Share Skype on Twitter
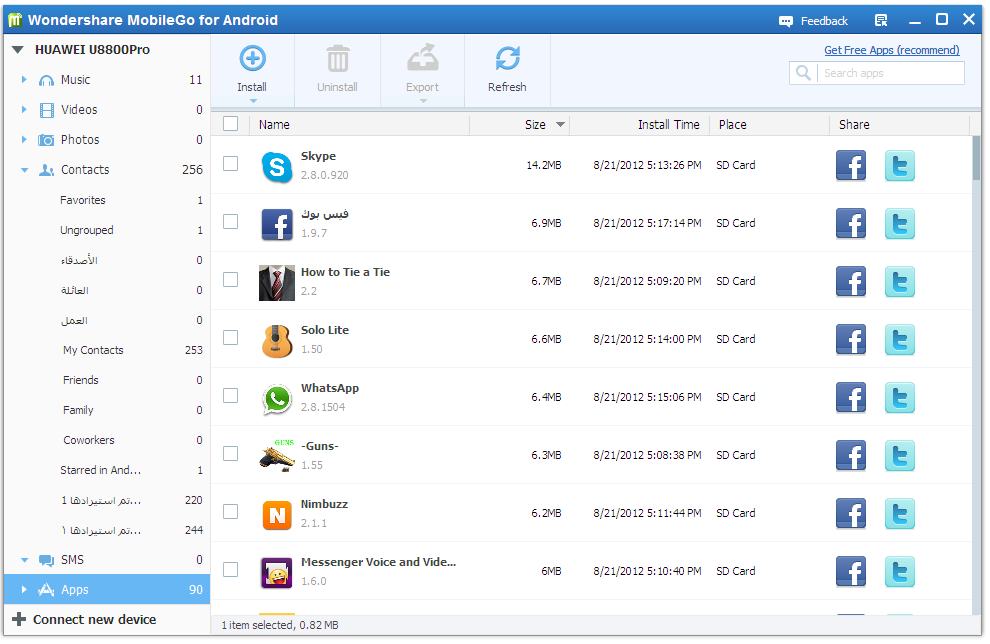The width and height of the screenshot is (990, 644). pos(899,165)
